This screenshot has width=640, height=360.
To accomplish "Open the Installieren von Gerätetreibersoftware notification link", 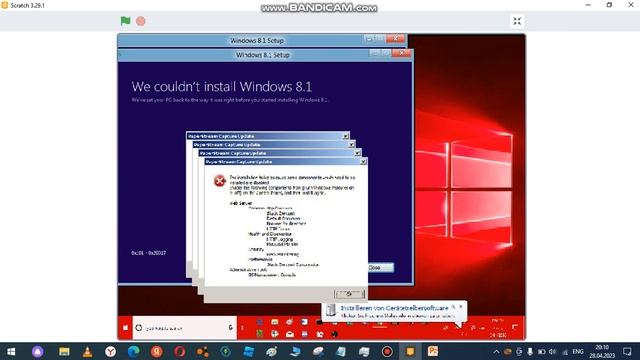I will (394, 308).
